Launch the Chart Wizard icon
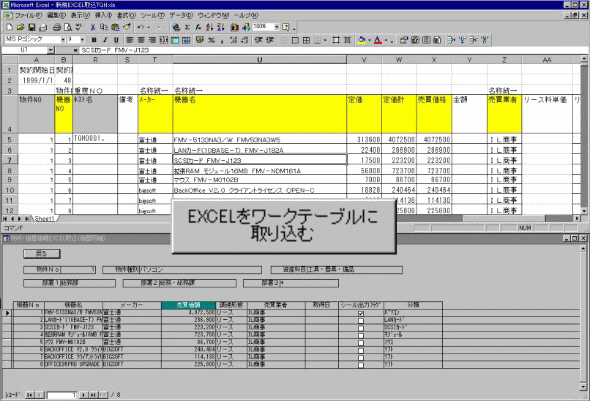This screenshot has height=401, width=590. [x=235, y=27]
